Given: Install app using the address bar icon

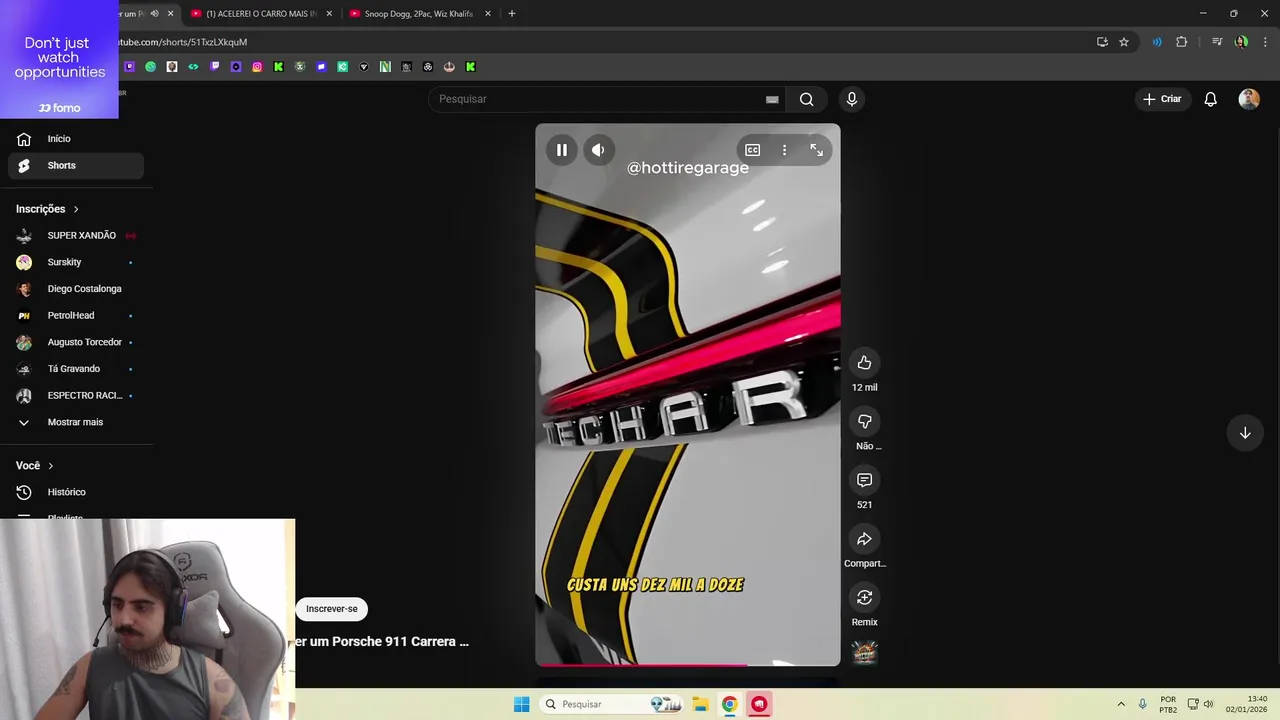Looking at the screenshot, I should click(x=1102, y=42).
